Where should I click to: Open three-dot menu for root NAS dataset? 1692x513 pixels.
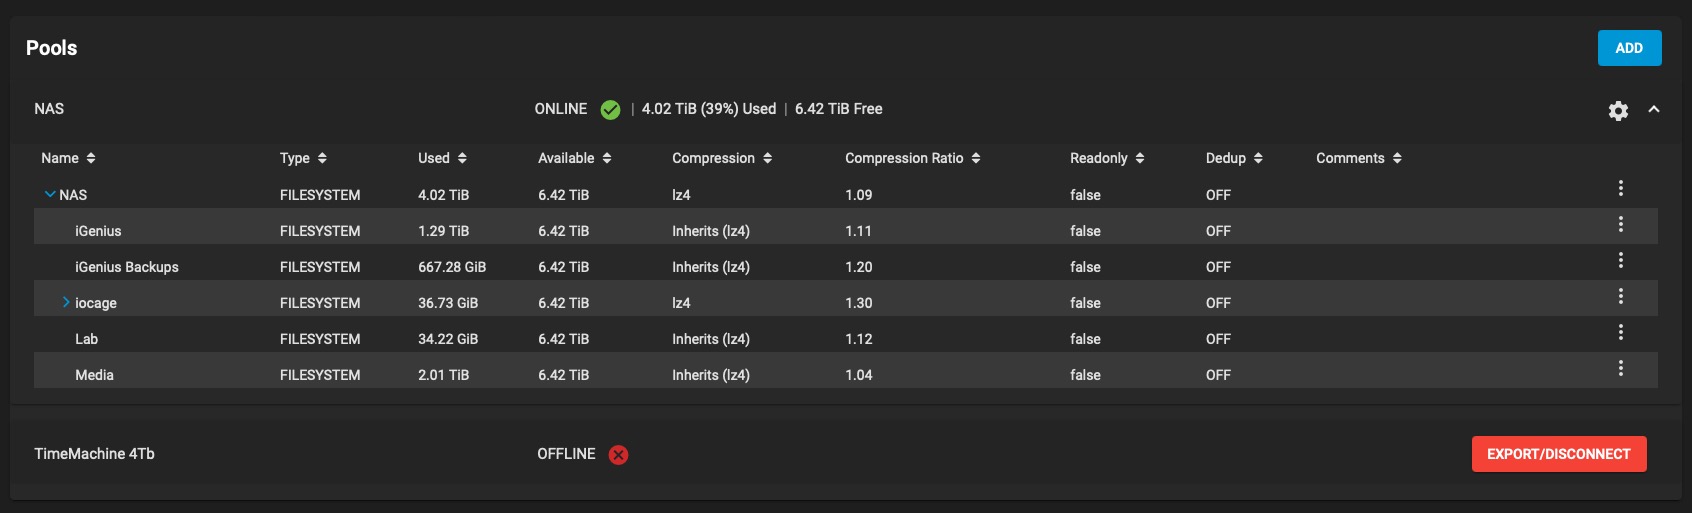[1620, 188]
